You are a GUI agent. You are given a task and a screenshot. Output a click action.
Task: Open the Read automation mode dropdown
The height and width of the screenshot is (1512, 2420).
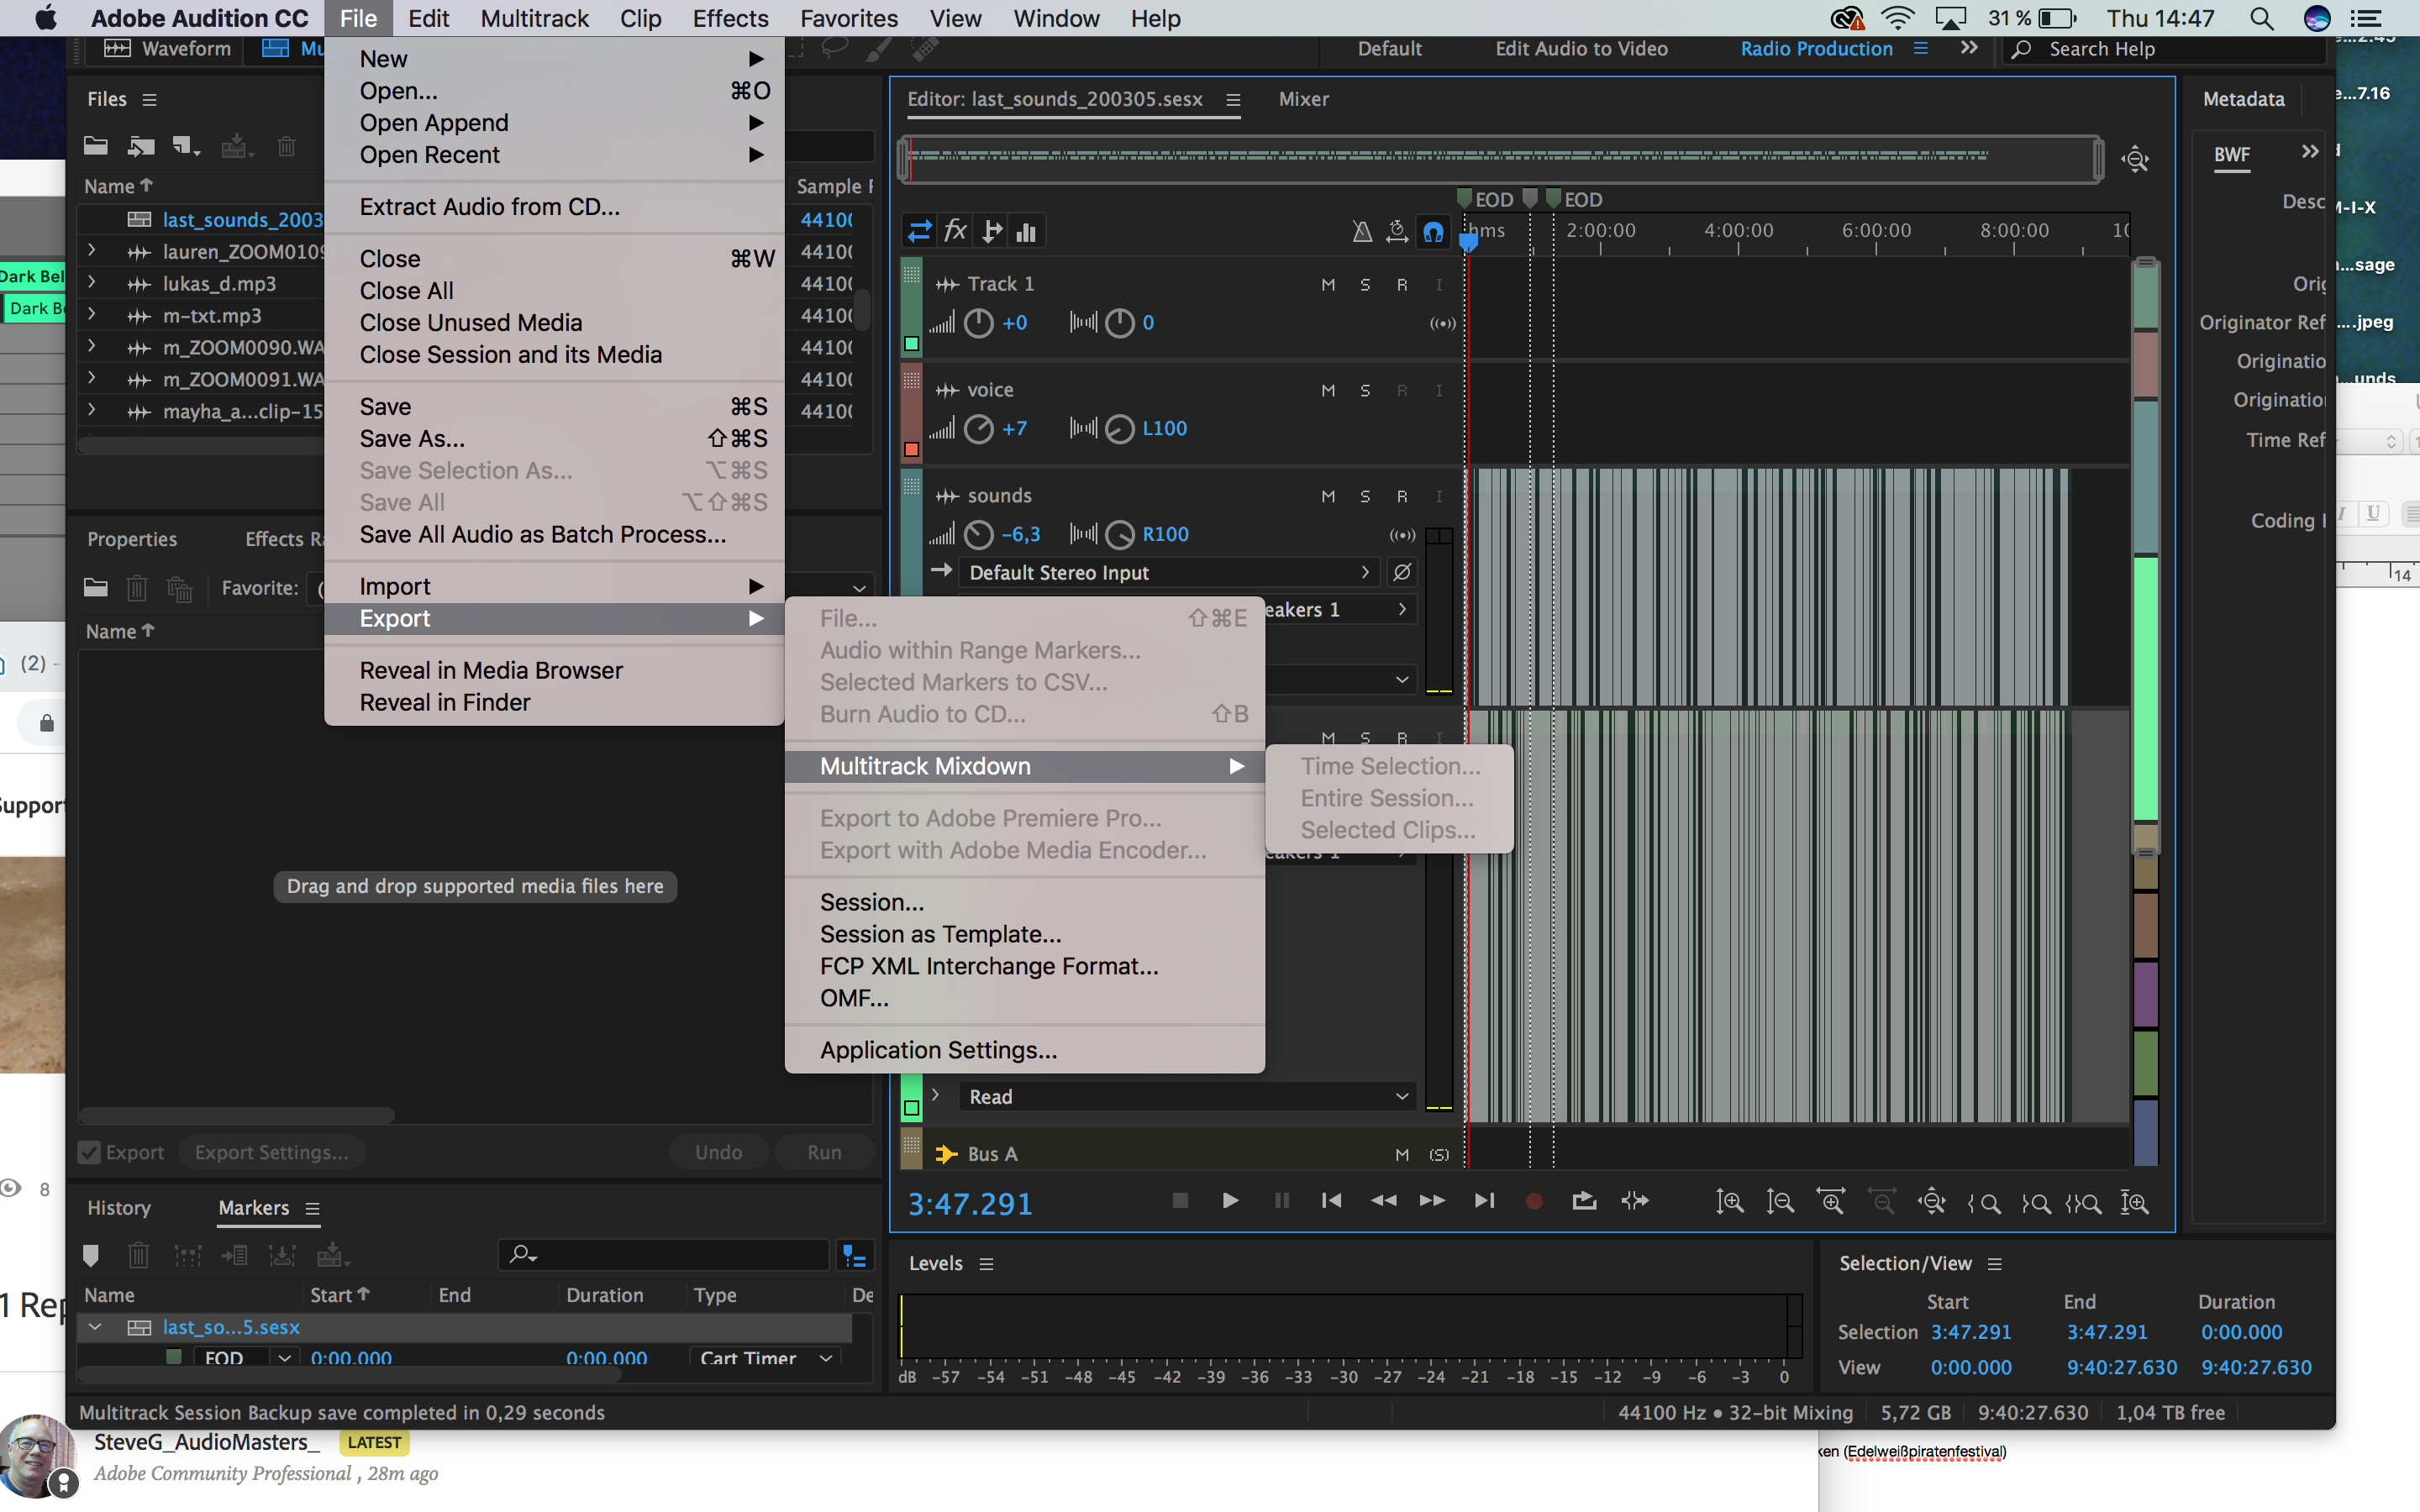coord(1186,1096)
